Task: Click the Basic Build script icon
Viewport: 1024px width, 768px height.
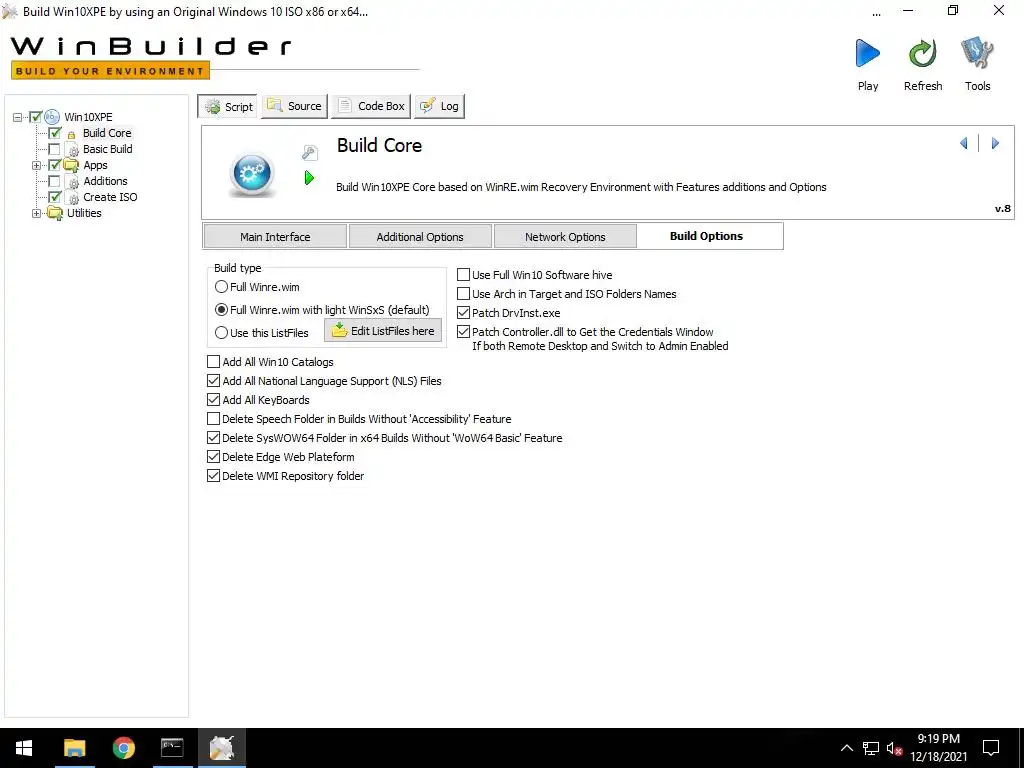Action: click(73, 150)
